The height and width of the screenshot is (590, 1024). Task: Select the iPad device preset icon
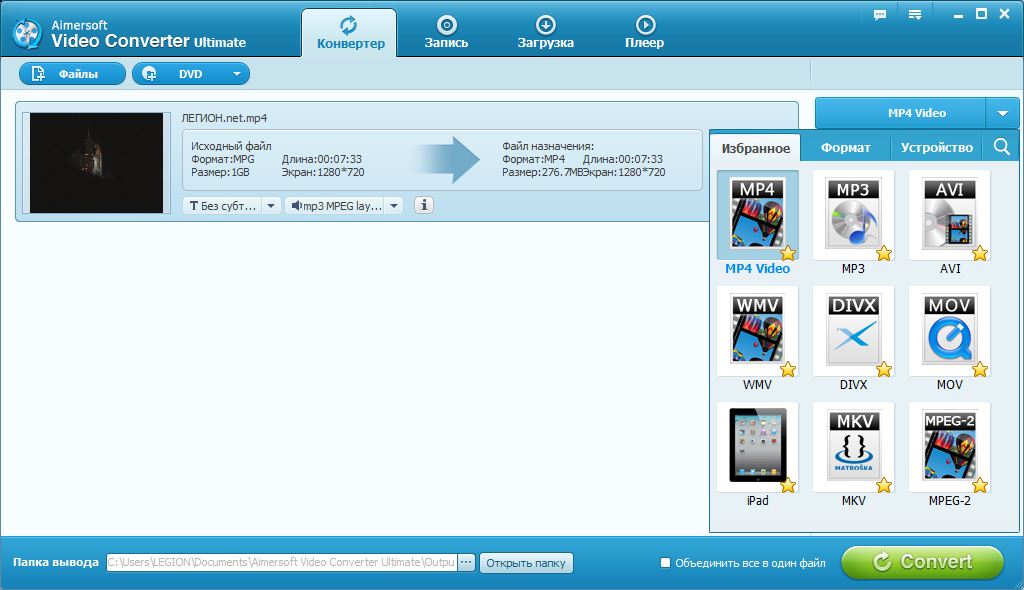click(757, 446)
